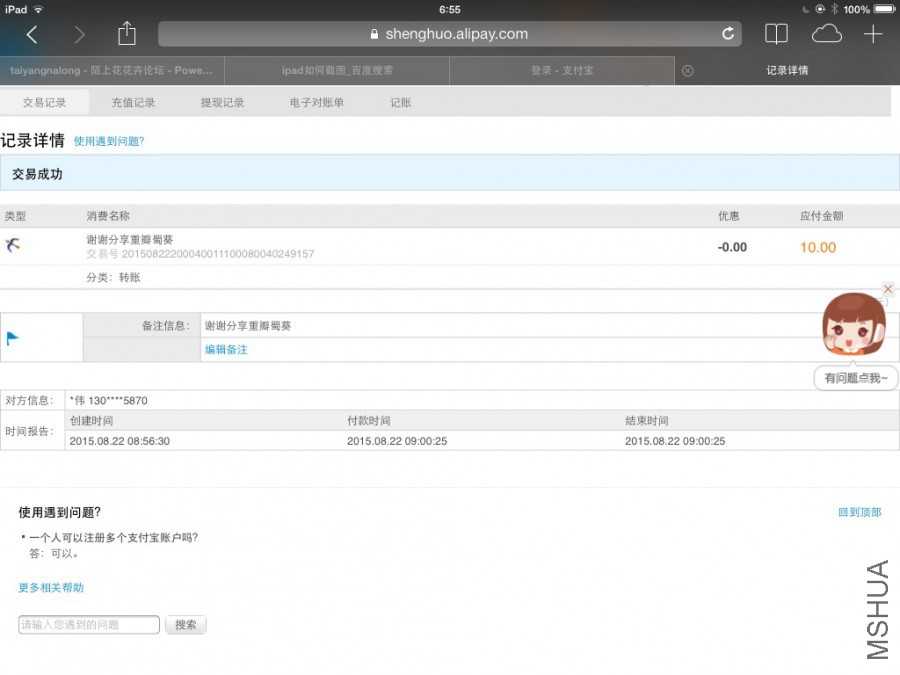The width and height of the screenshot is (900, 675).
Task: Click the blue flag remark icon
Action: pos(13,338)
